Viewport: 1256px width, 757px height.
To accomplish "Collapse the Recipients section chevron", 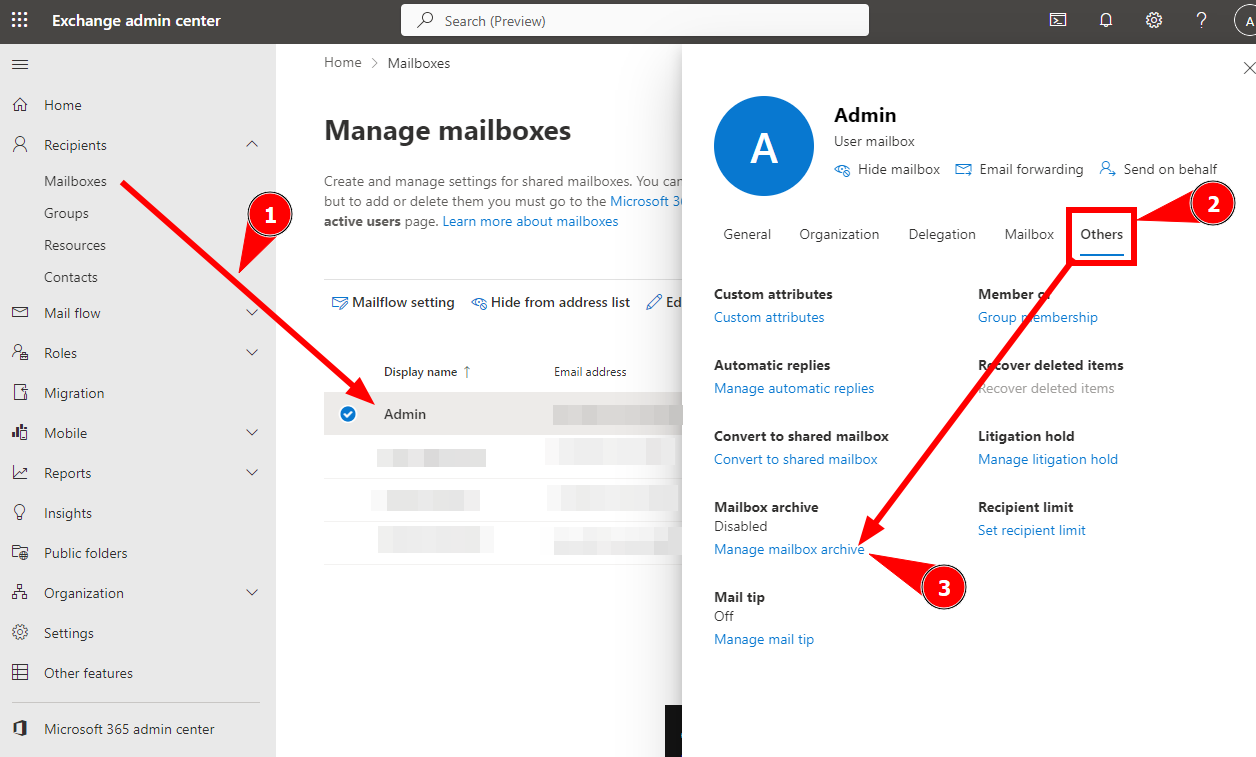I will (252, 145).
